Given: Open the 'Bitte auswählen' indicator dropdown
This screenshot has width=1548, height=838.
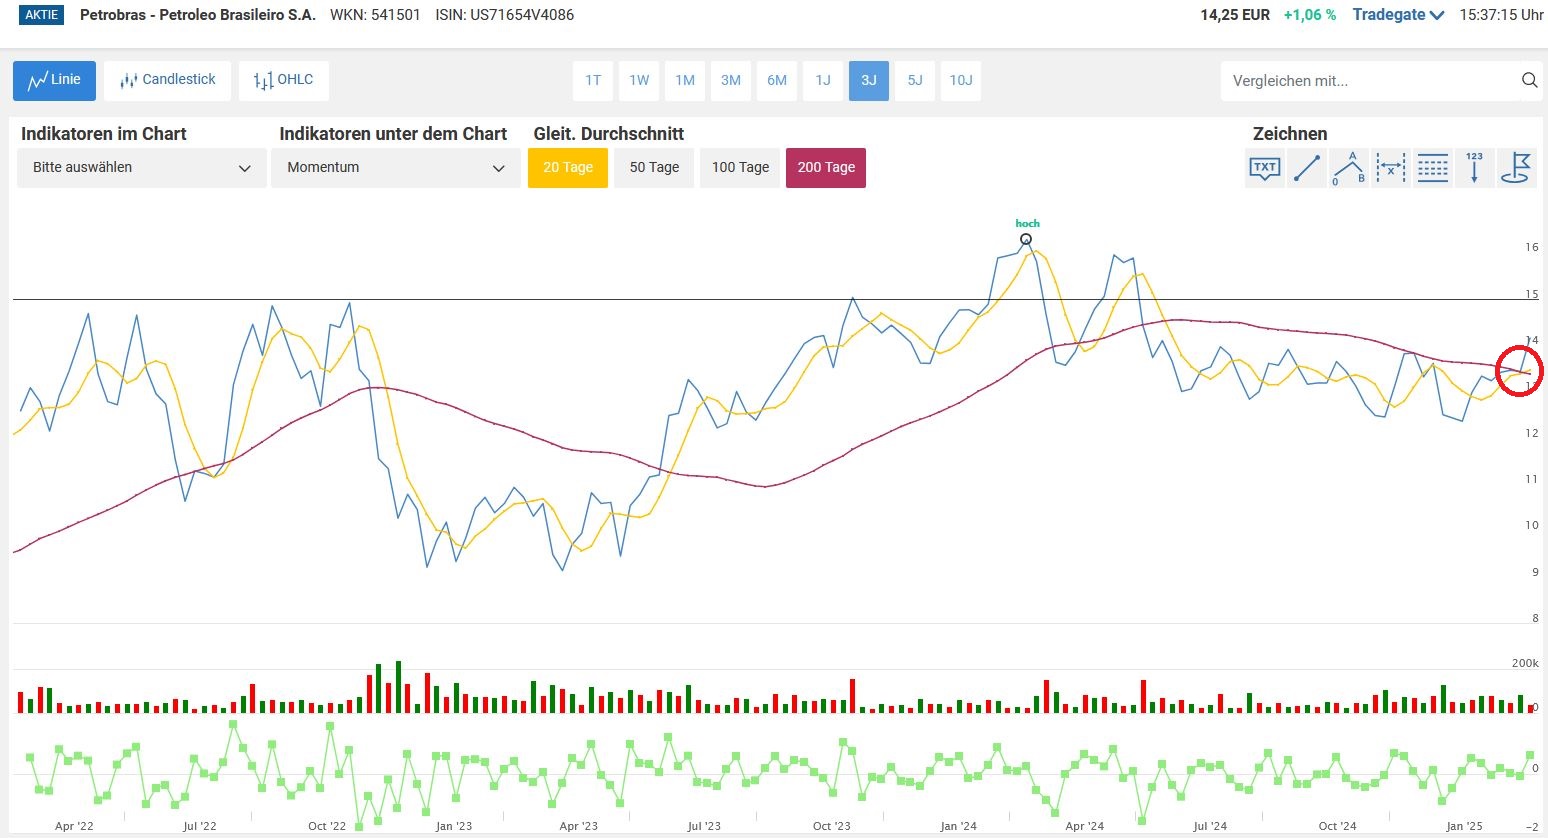Looking at the screenshot, I should click(x=141, y=168).
